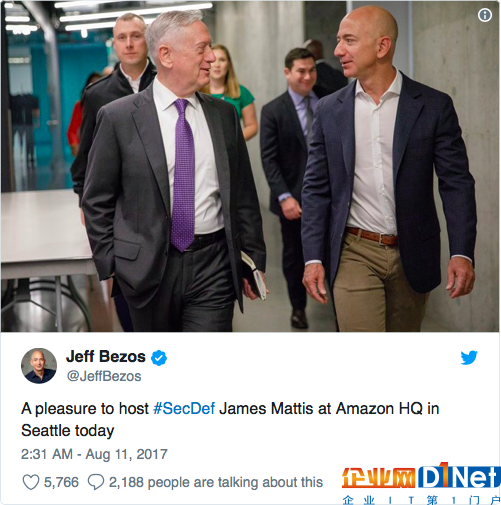The image size is (501, 505).
Task: Click the @JeffBezos handle
Action: pos(104,376)
